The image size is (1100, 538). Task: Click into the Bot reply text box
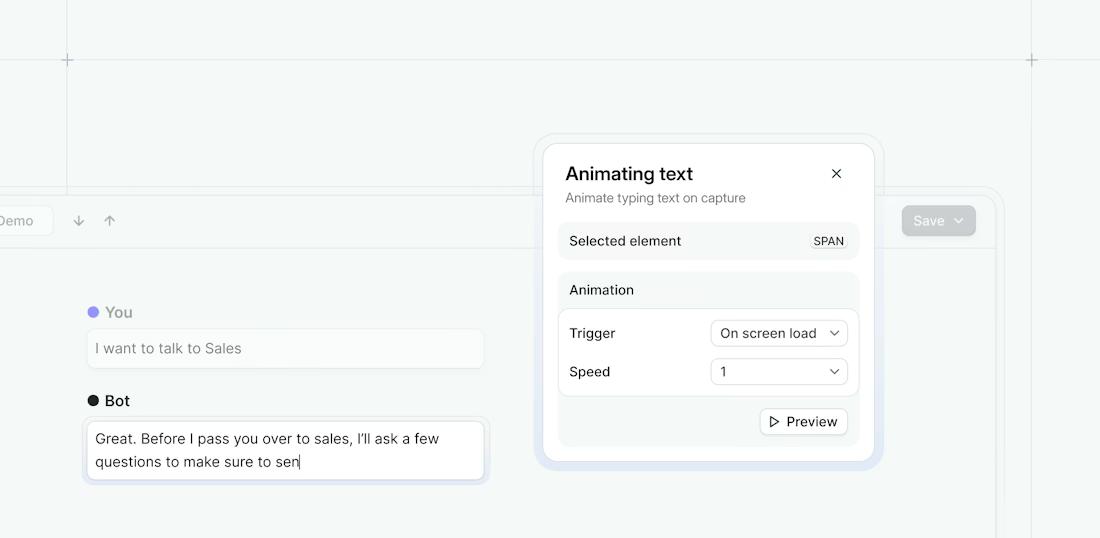click(x=285, y=450)
